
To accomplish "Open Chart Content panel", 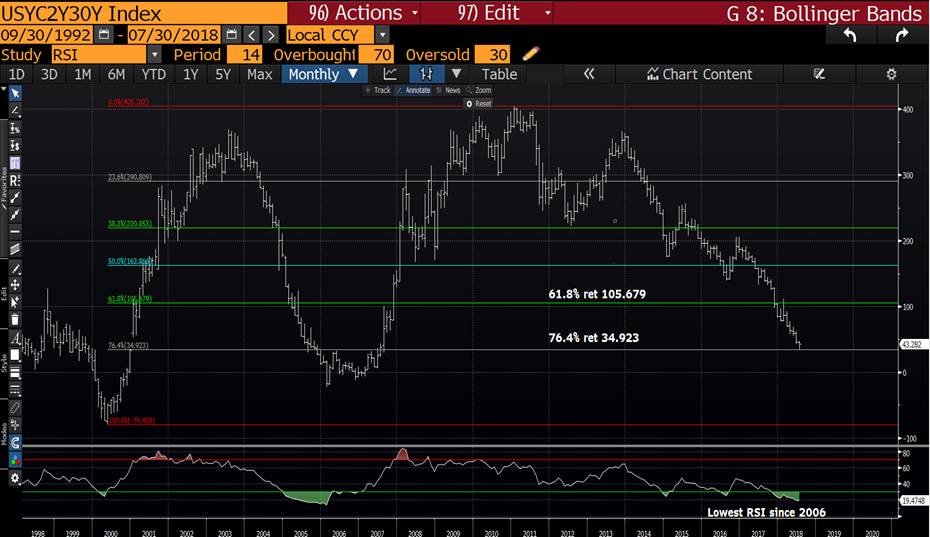I will [x=699, y=74].
